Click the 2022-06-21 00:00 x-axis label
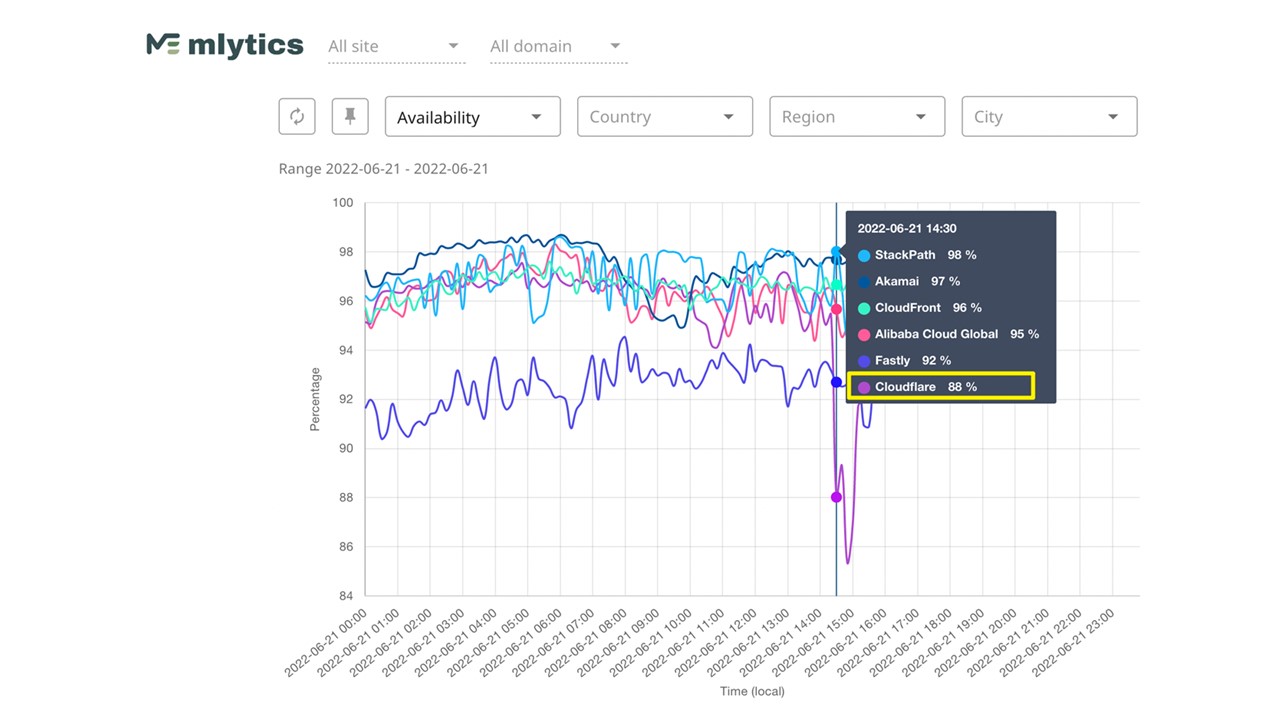This screenshot has height=720, width=1280. [x=327, y=641]
